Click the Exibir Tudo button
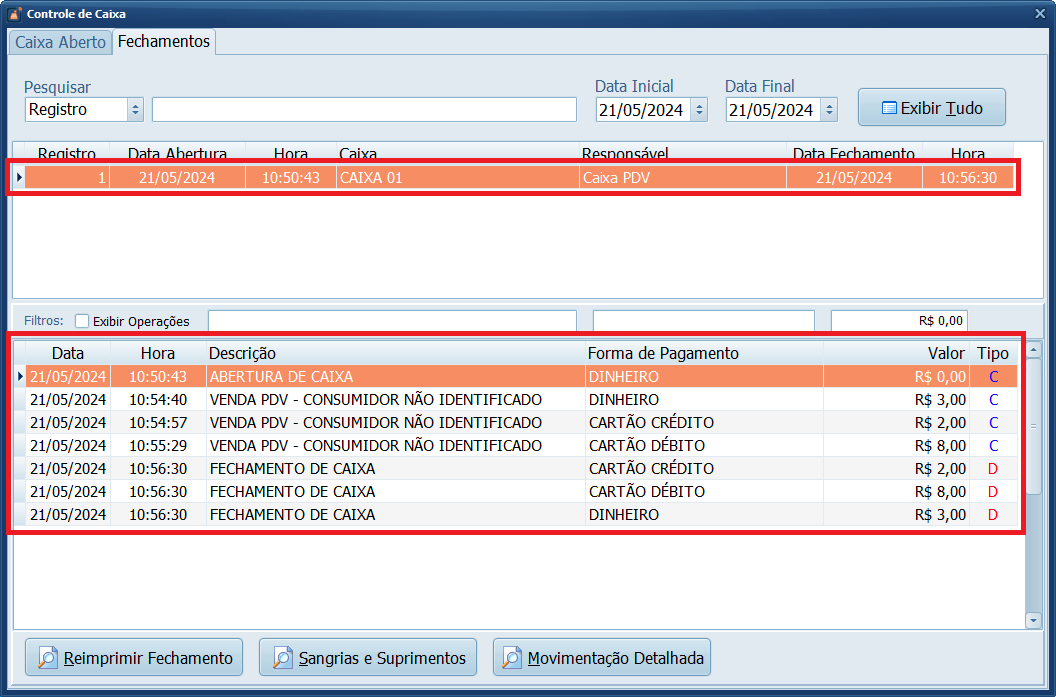Image resolution: width=1056 pixels, height=697 pixels. [x=931, y=108]
